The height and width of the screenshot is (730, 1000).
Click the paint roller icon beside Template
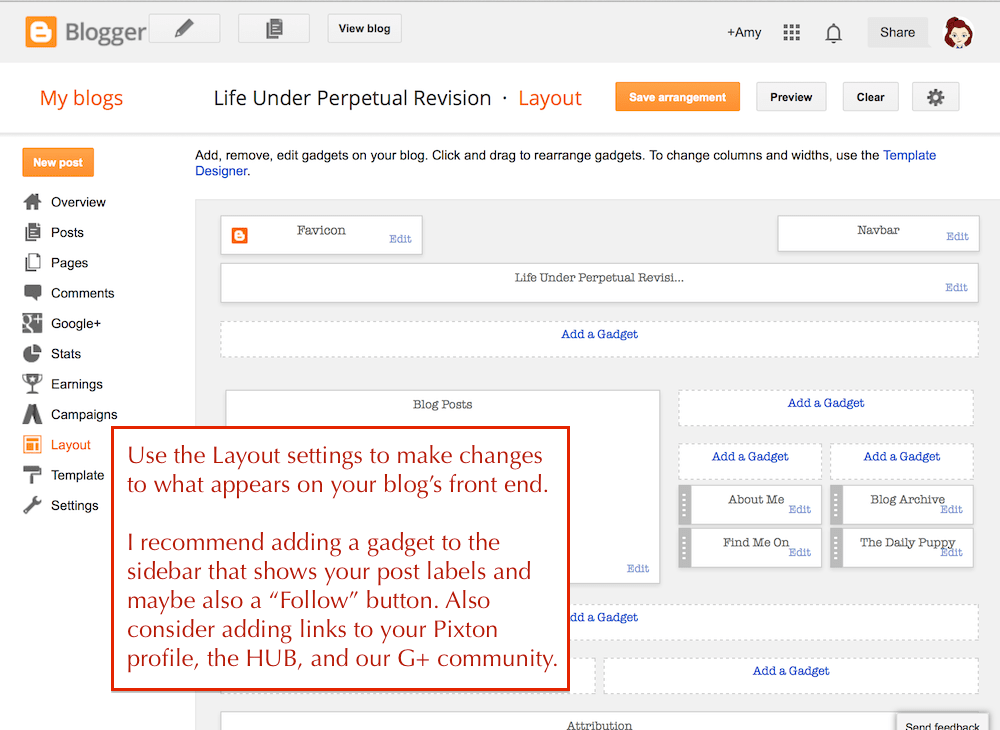pyautogui.click(x=32, y=475)
